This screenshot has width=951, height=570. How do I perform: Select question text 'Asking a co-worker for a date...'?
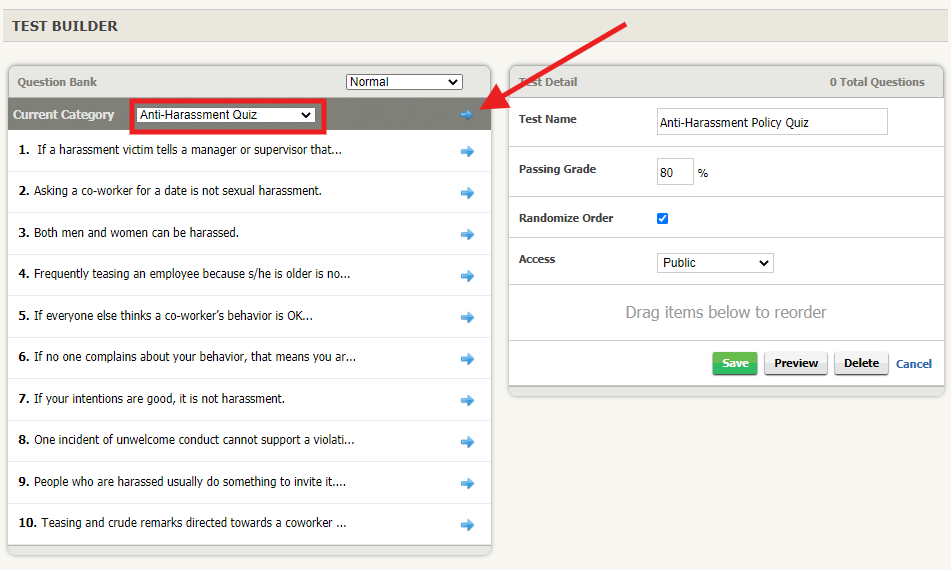[178, 191]
